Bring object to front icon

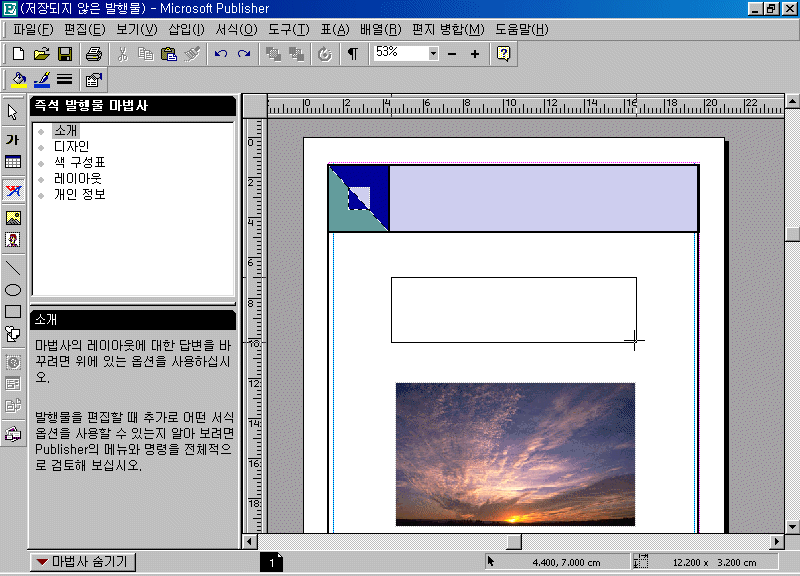pyautogui.click(x=273, y=54)
